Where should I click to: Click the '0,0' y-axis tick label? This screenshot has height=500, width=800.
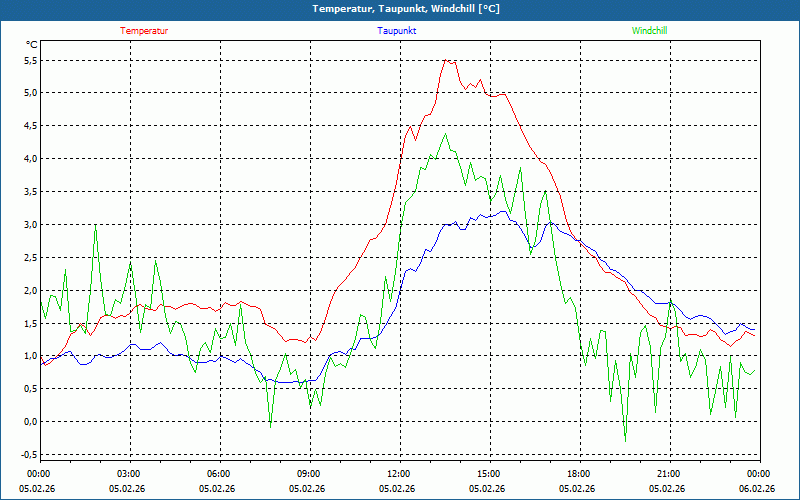30,421
